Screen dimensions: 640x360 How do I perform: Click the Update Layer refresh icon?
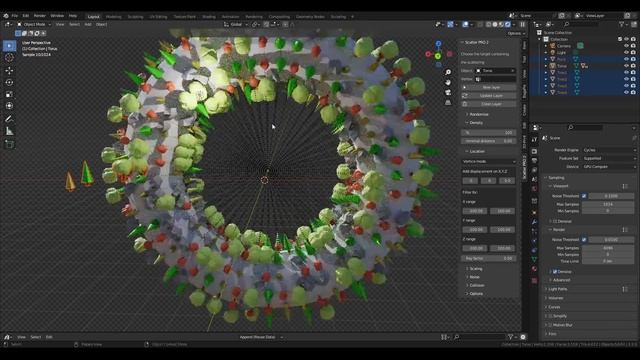[464, 96]
